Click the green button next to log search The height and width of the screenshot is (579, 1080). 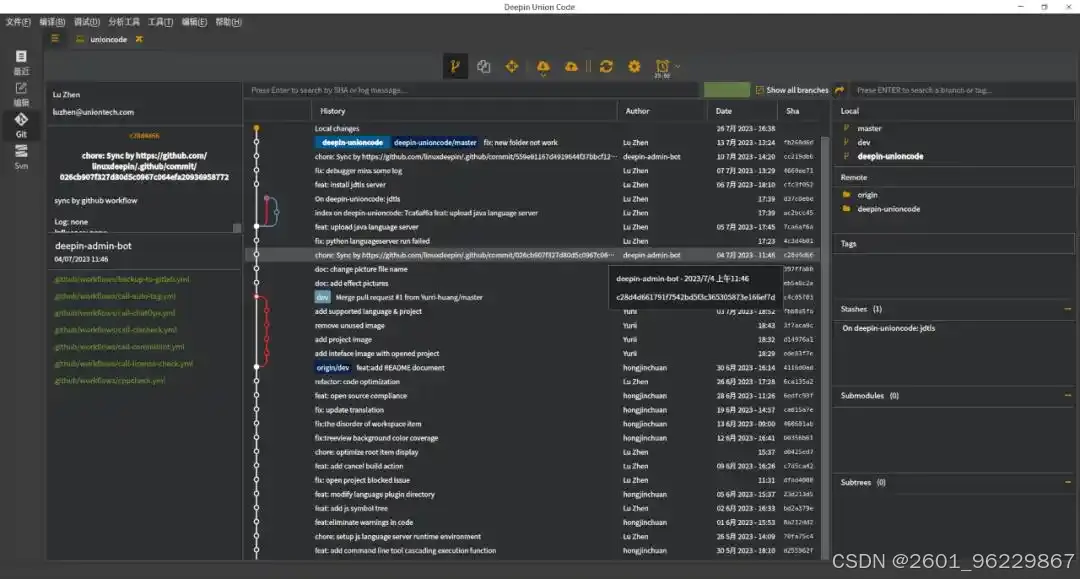(726, 90)
